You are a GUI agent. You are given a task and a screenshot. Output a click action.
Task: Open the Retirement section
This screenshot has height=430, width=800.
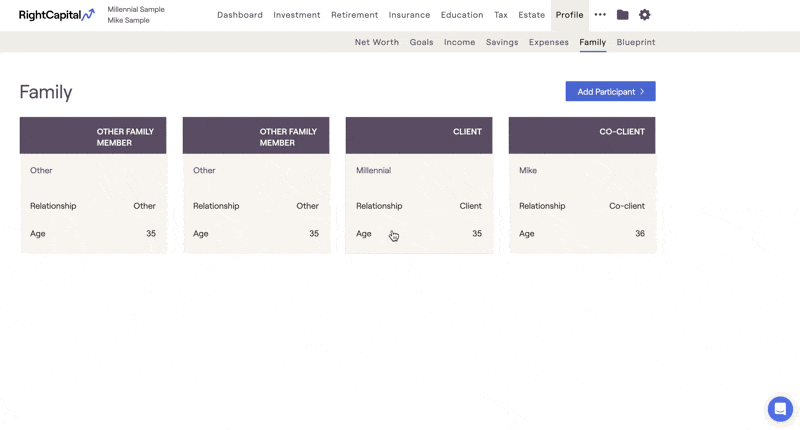click(x=355, y=15)
